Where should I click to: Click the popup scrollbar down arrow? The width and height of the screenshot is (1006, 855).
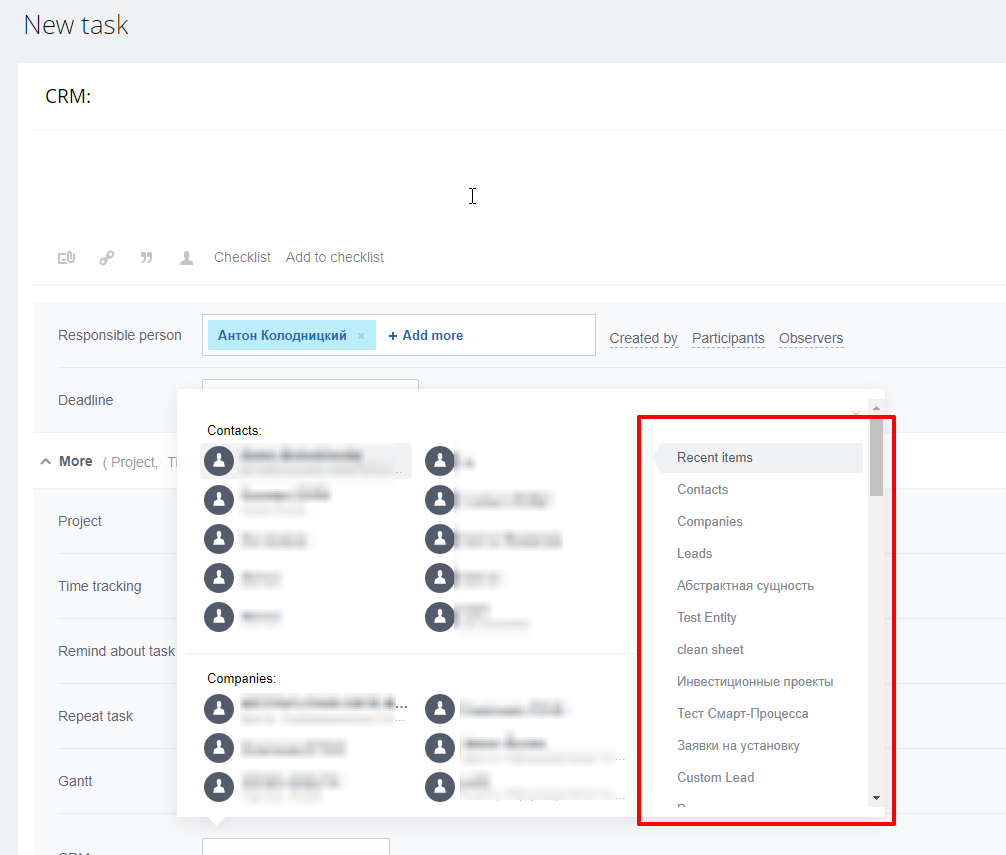pos(876,798)
